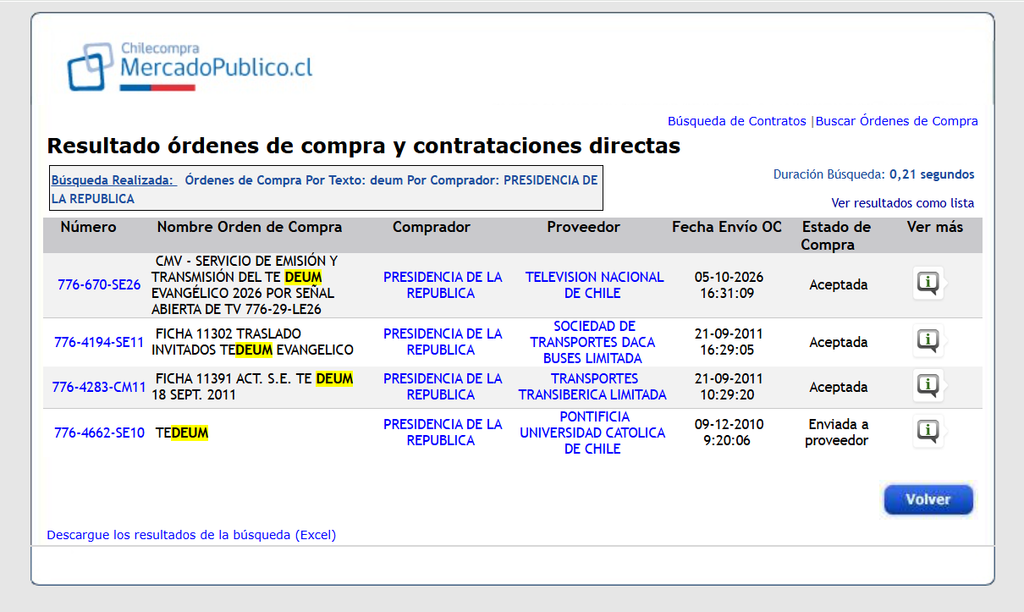
Task: Open order number 776-670-SE26
Action: point(99,285)
